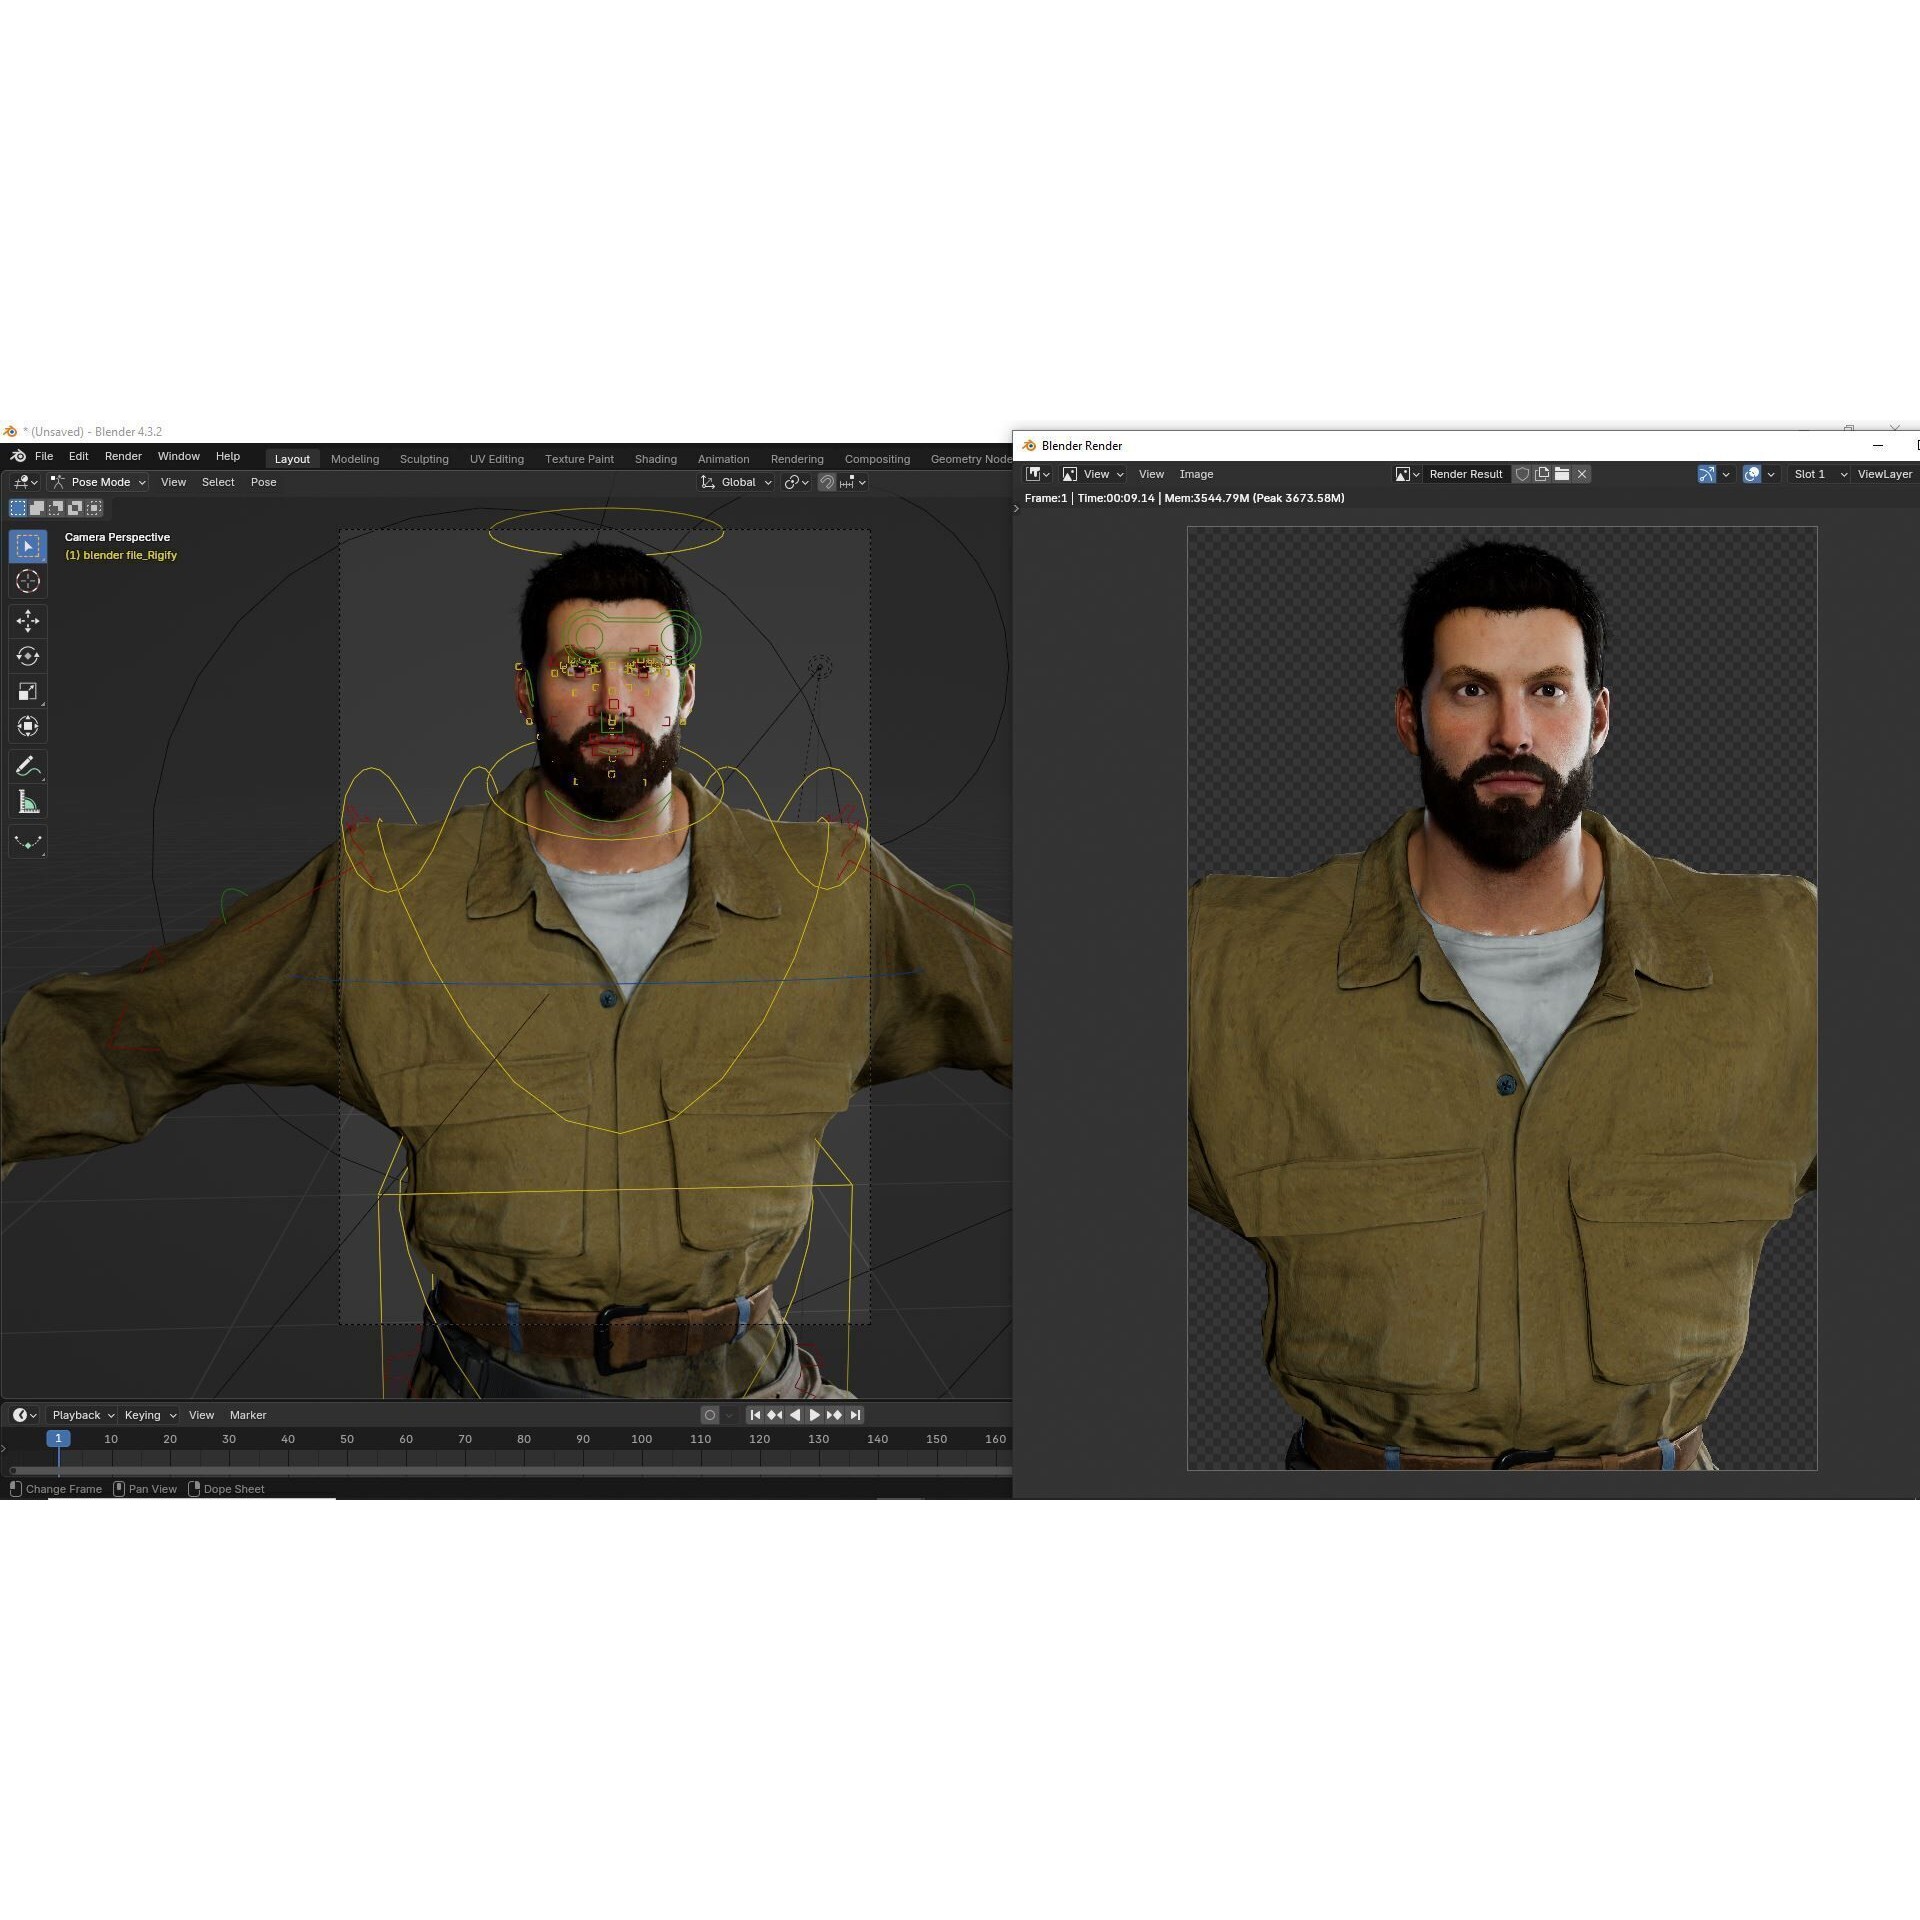Open the Image menu in Blender Render window
Image resolution: width=1920 pixels, height=1920 pixels.
(1196, 474)
